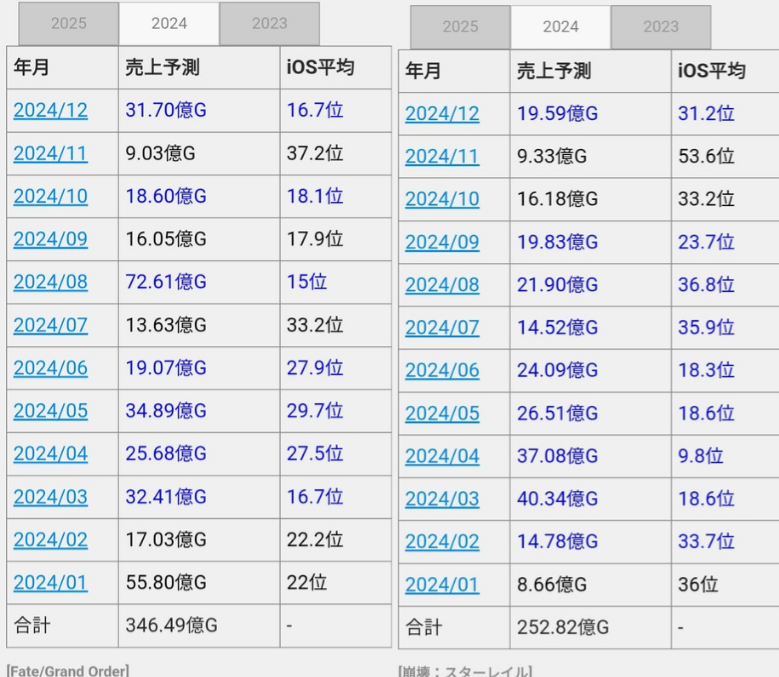Open the 2023 tab in Fate/Grand Order table

[269, 23]
